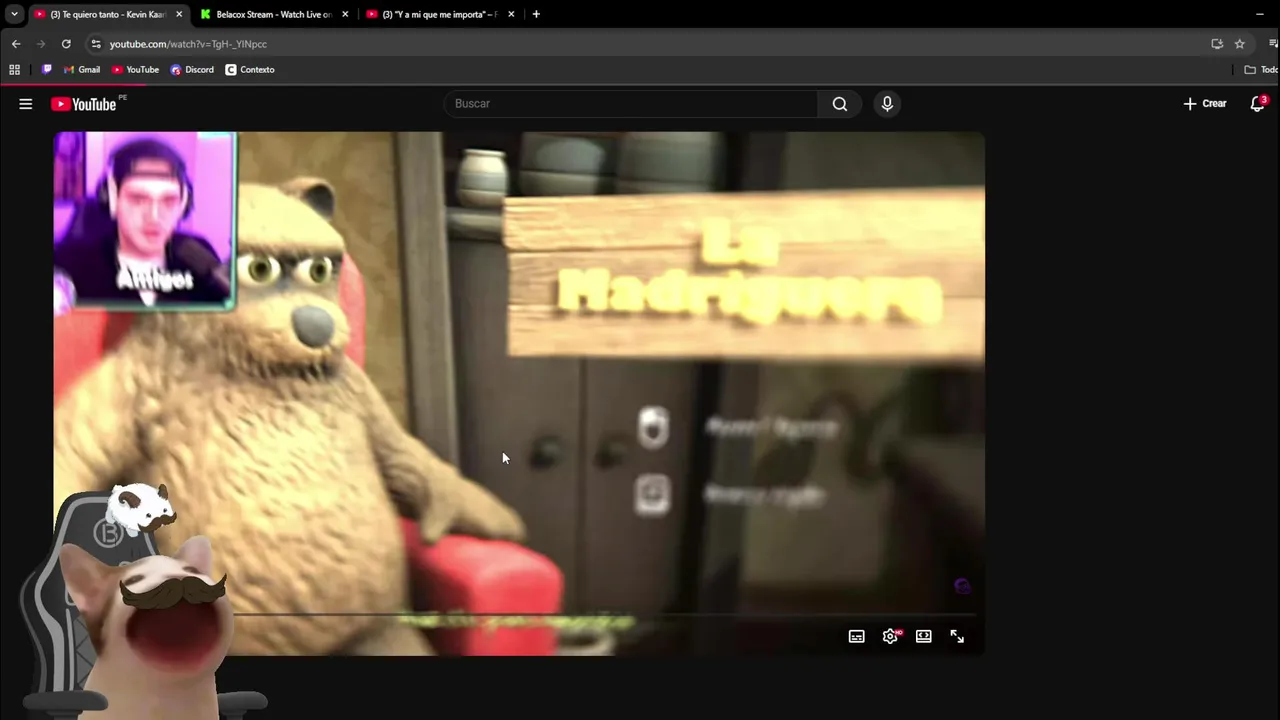Click the streamer webcam overlay
This screenshot has width=1280, height=720.
pos(145,220)
